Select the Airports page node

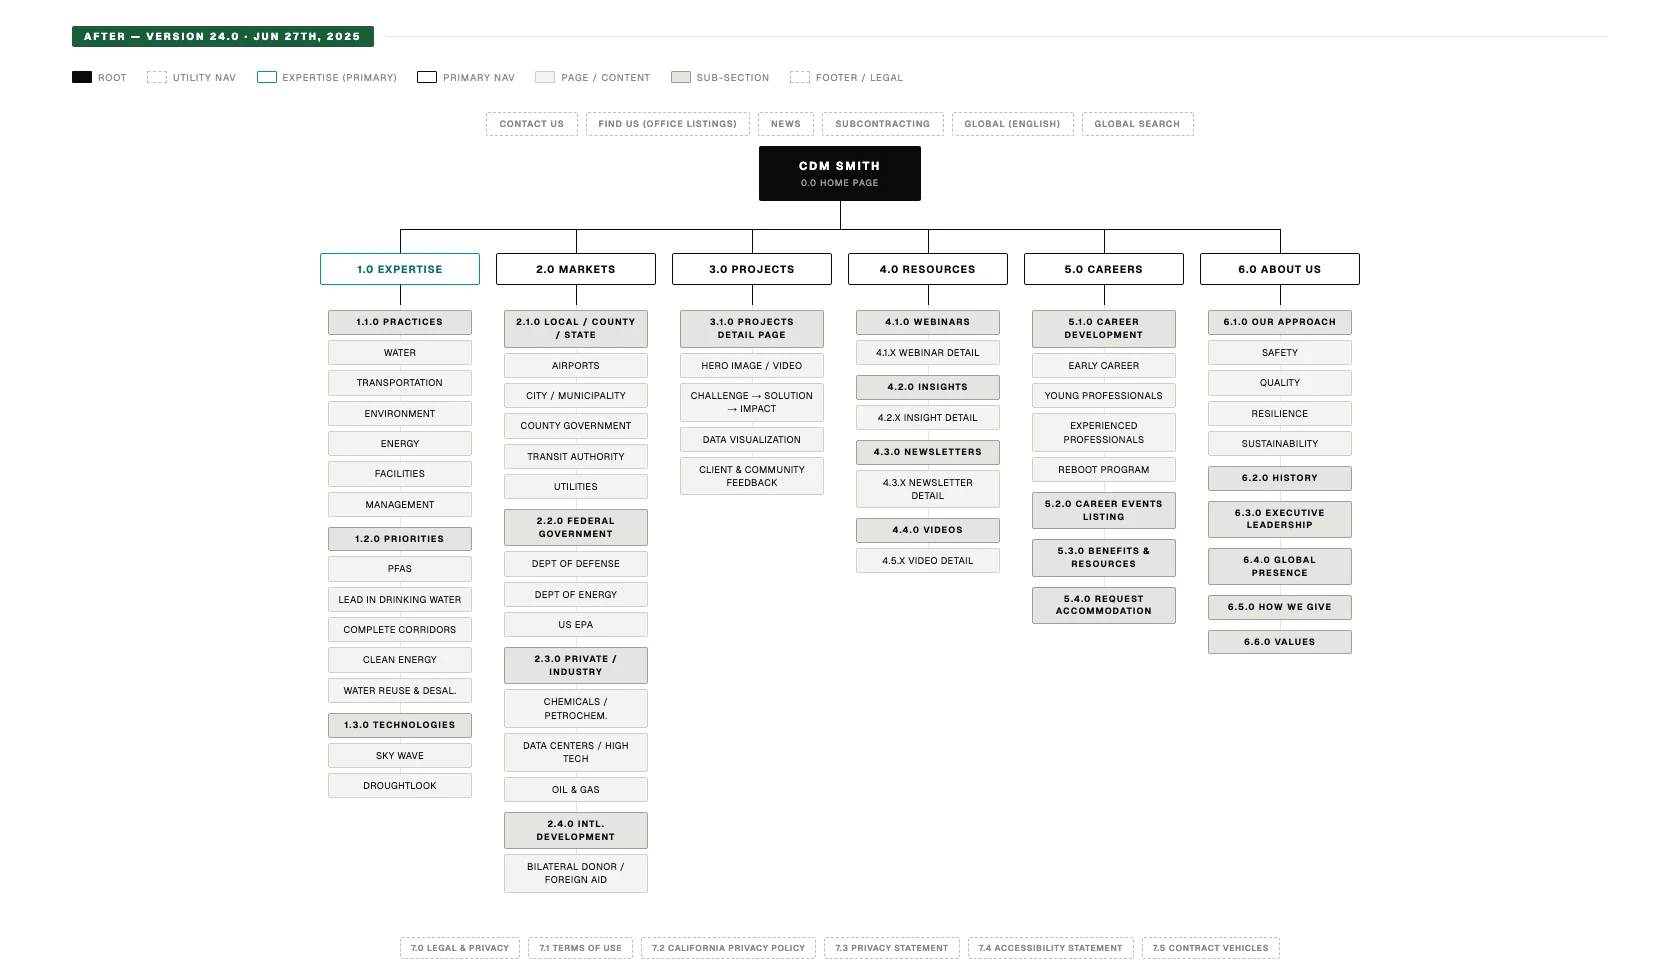[x=576, y=366]
